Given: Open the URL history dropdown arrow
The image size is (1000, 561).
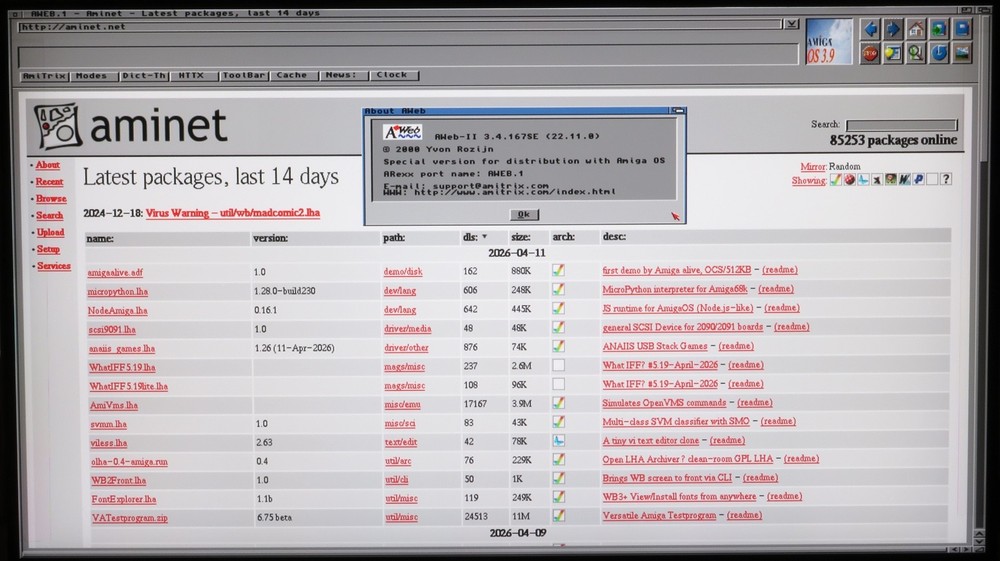Looking at the screenshot, I should (791, 24).
